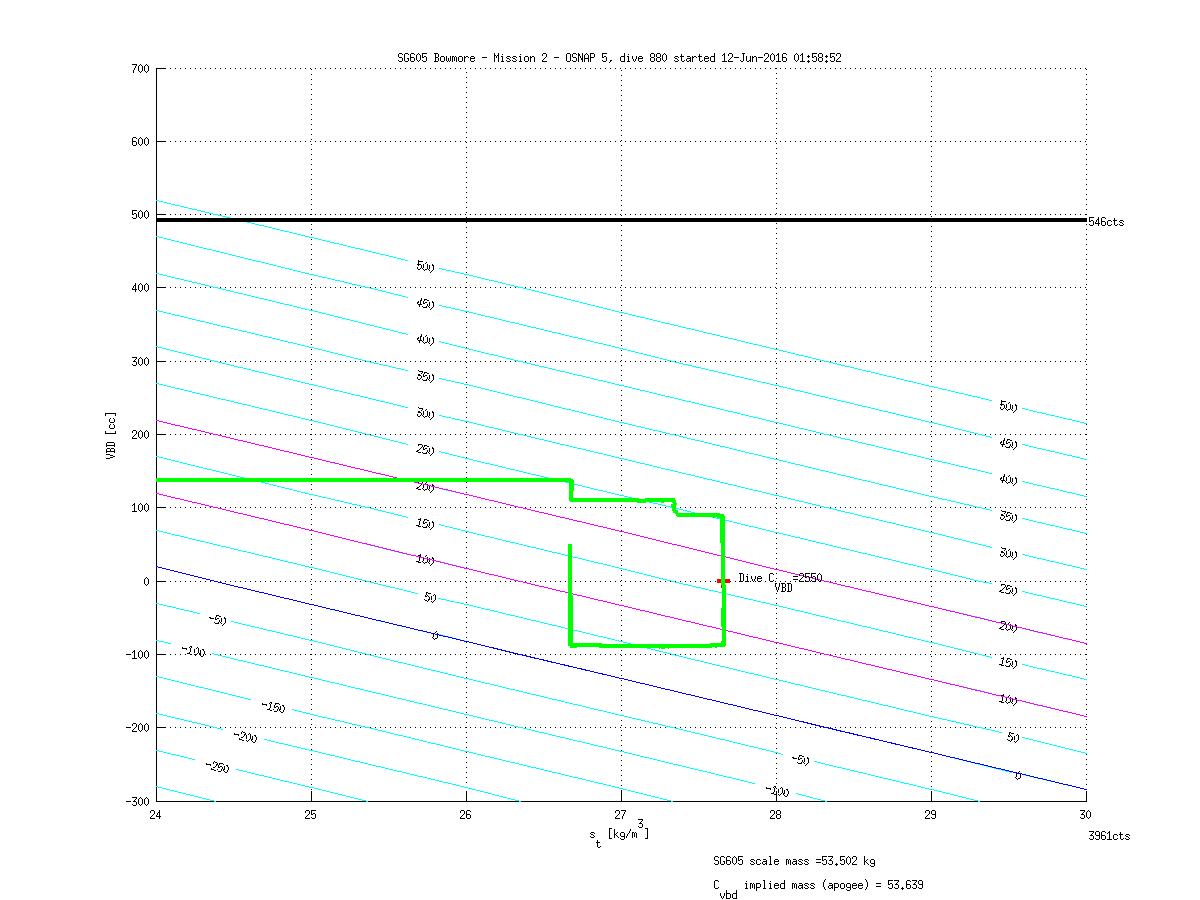Image resolution: width=1200 pixels, height=900 pixels.
Task: Click the contour label 0 on the blue line near s_t 26
Action: (x=435, y=636)
